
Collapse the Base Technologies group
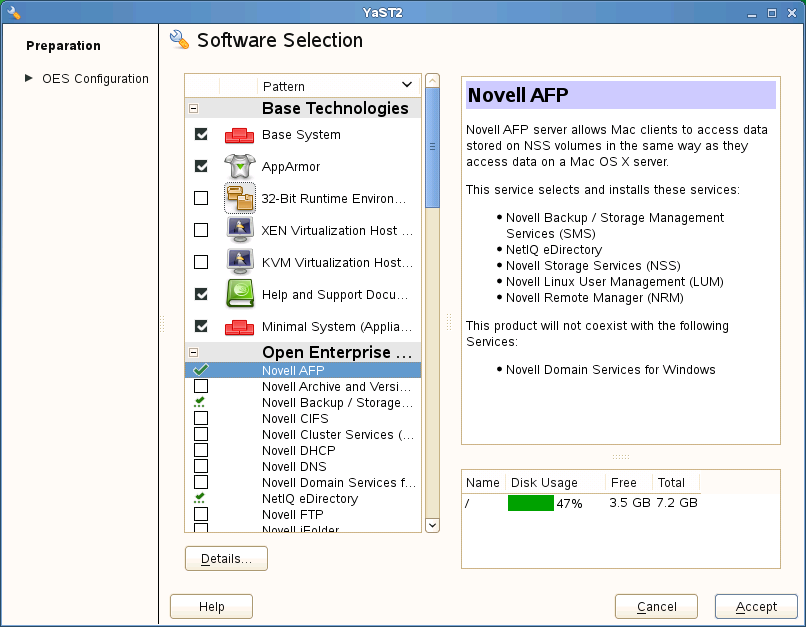click(x=193, y=109)
